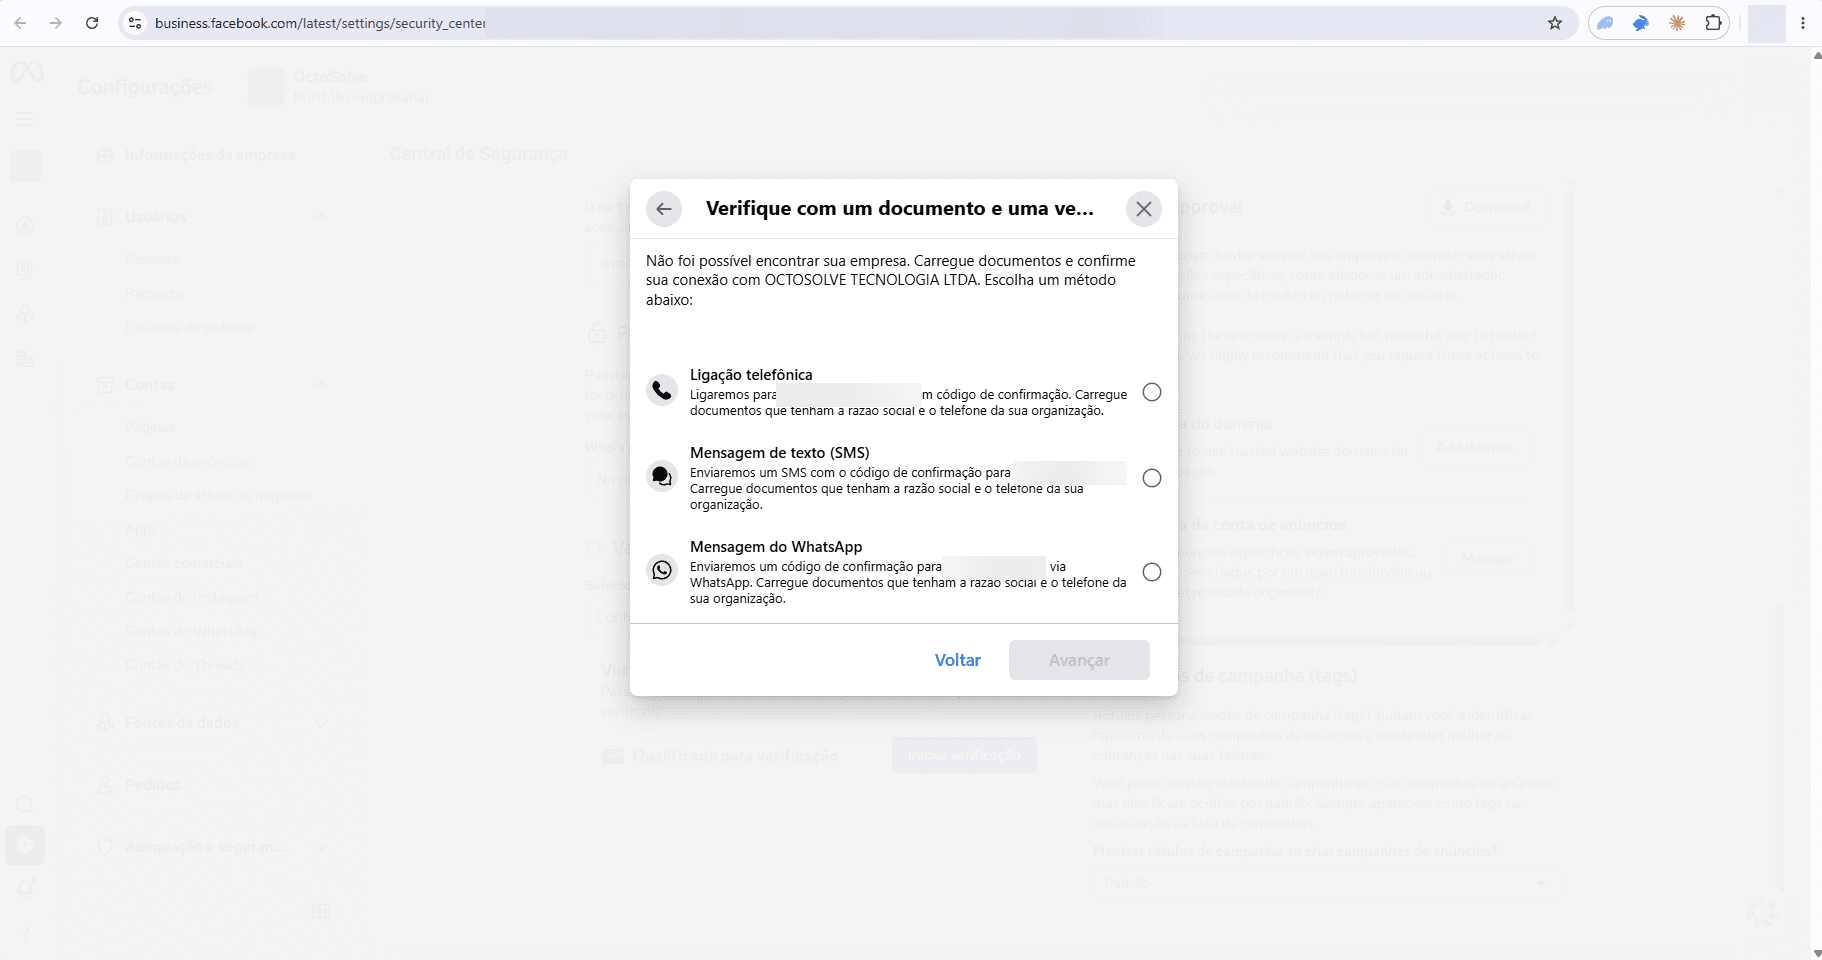Open Parceiros in the settings menu

[155, 293]
